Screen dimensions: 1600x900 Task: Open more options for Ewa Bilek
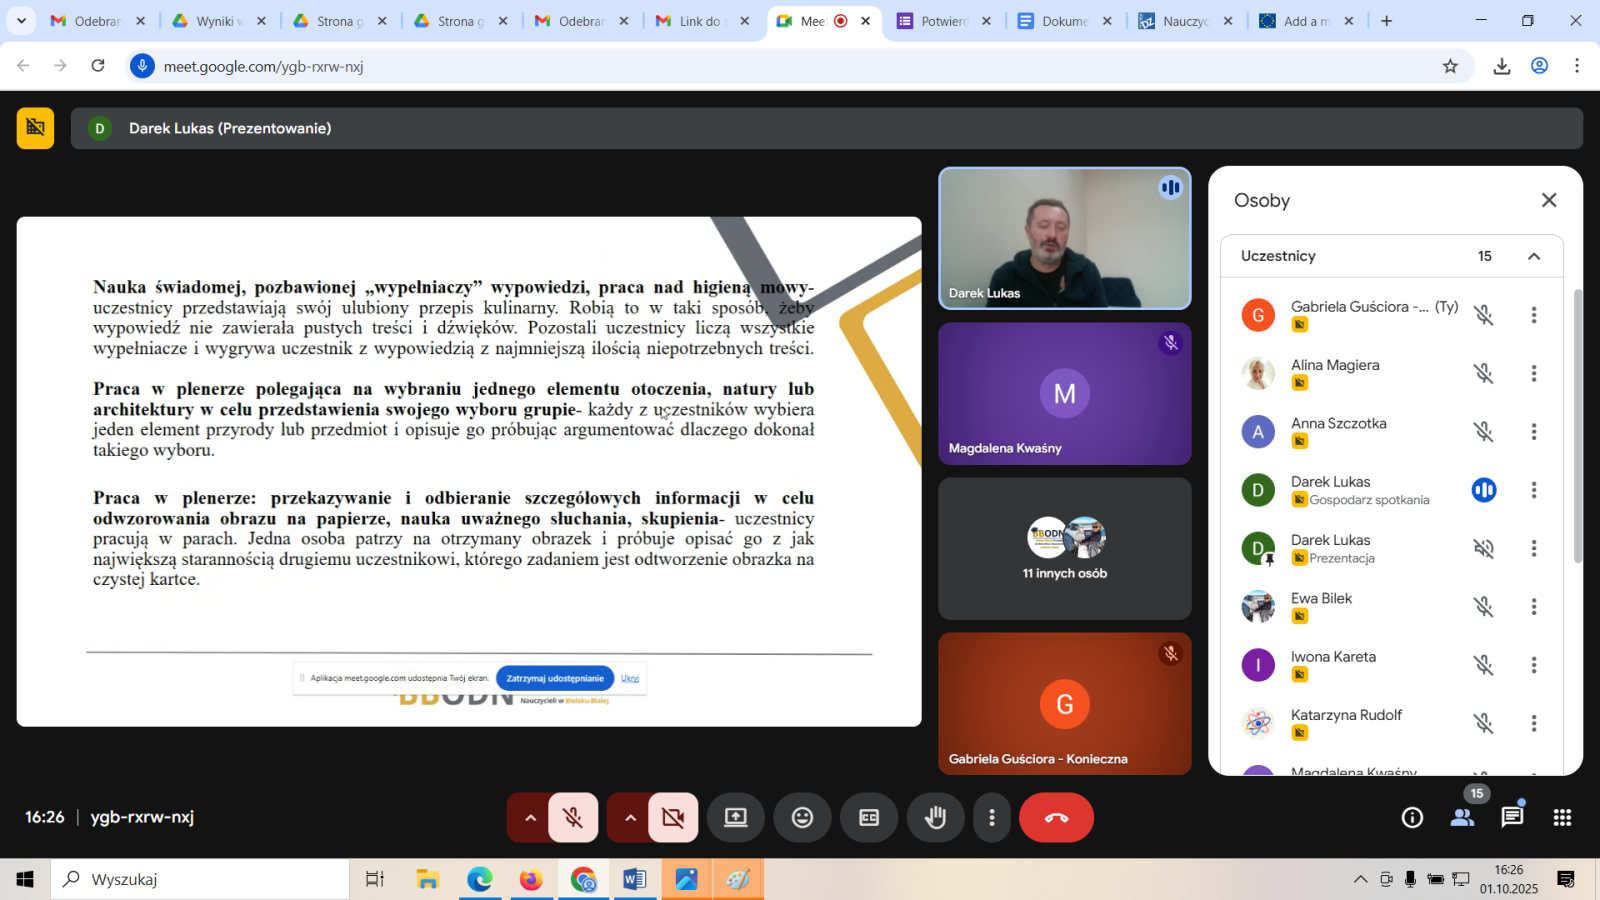click(x=1534, y=607)
